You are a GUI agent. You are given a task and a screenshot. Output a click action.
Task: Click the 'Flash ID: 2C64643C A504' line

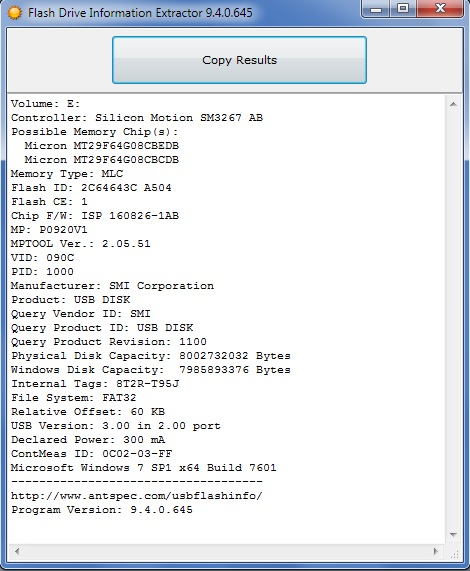[91, 188]
